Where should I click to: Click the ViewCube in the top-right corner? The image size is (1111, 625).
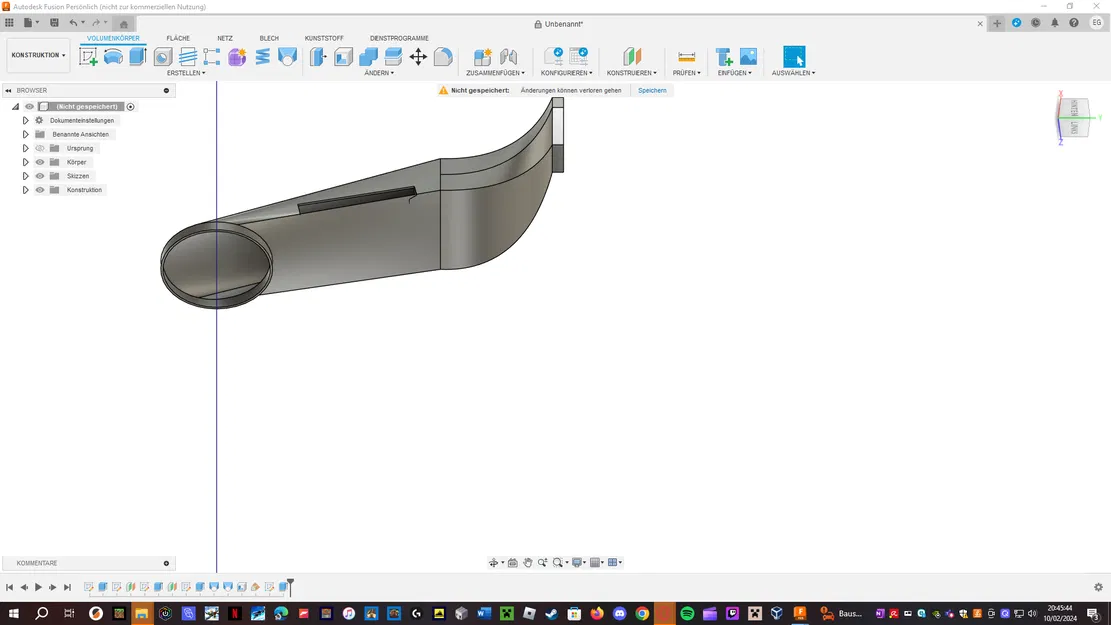pyautogui.click(x=1074, y=116)
